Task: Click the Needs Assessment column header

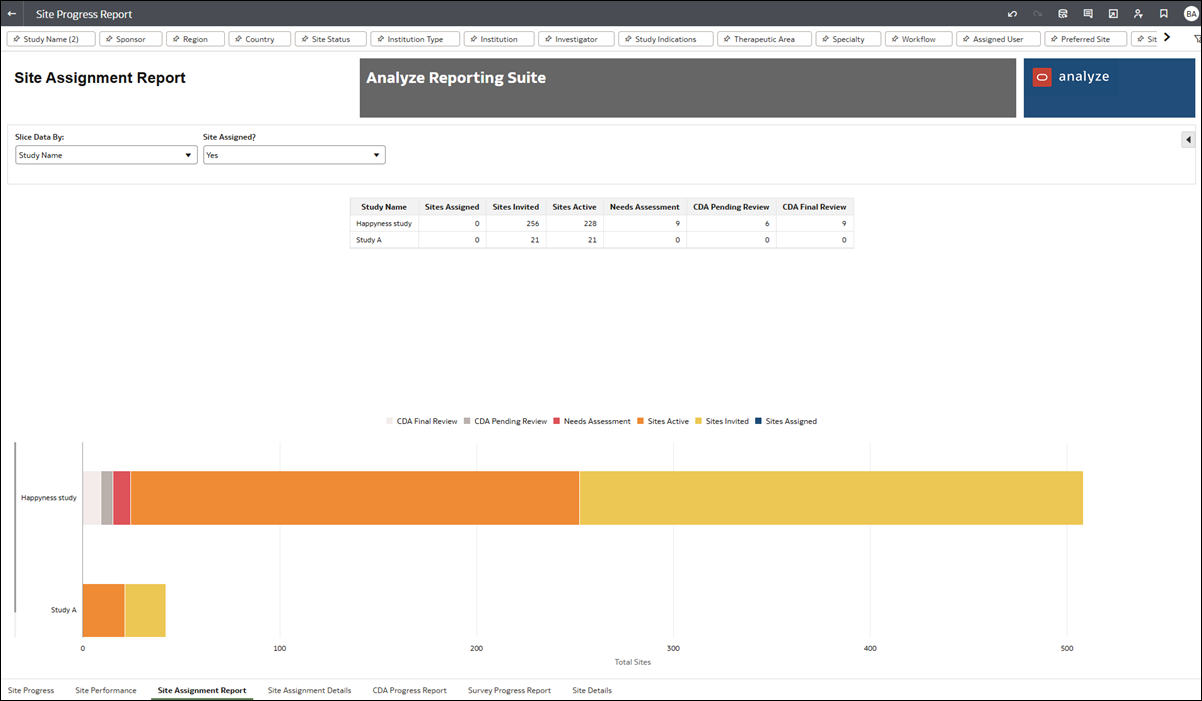Action: (645, 207)
